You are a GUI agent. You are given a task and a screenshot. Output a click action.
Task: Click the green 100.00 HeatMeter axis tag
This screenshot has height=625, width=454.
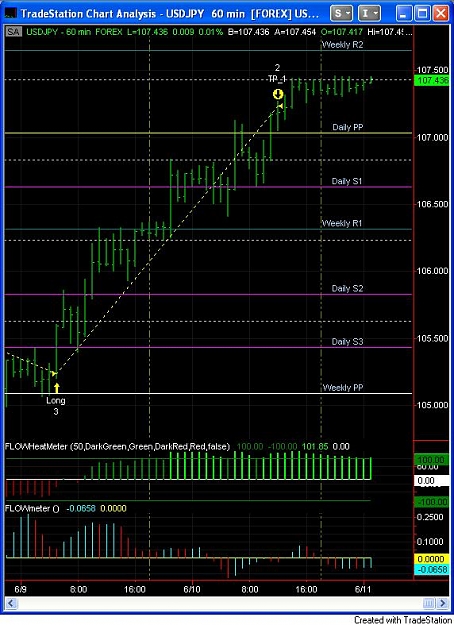(x=431, y=460)
